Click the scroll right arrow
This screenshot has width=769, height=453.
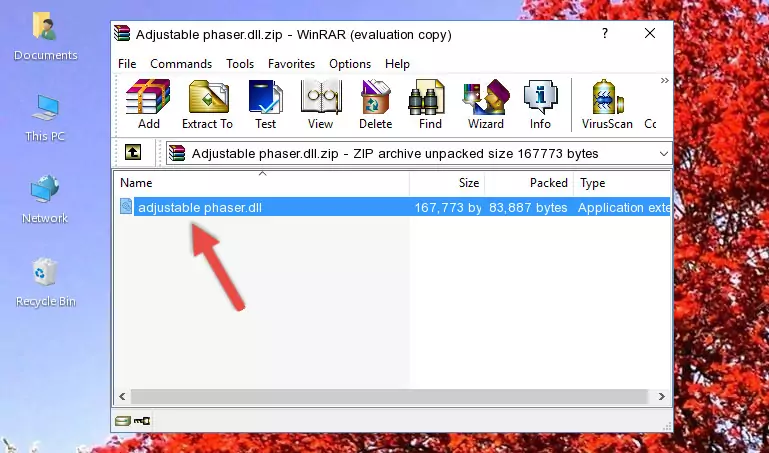click(662, 396)
